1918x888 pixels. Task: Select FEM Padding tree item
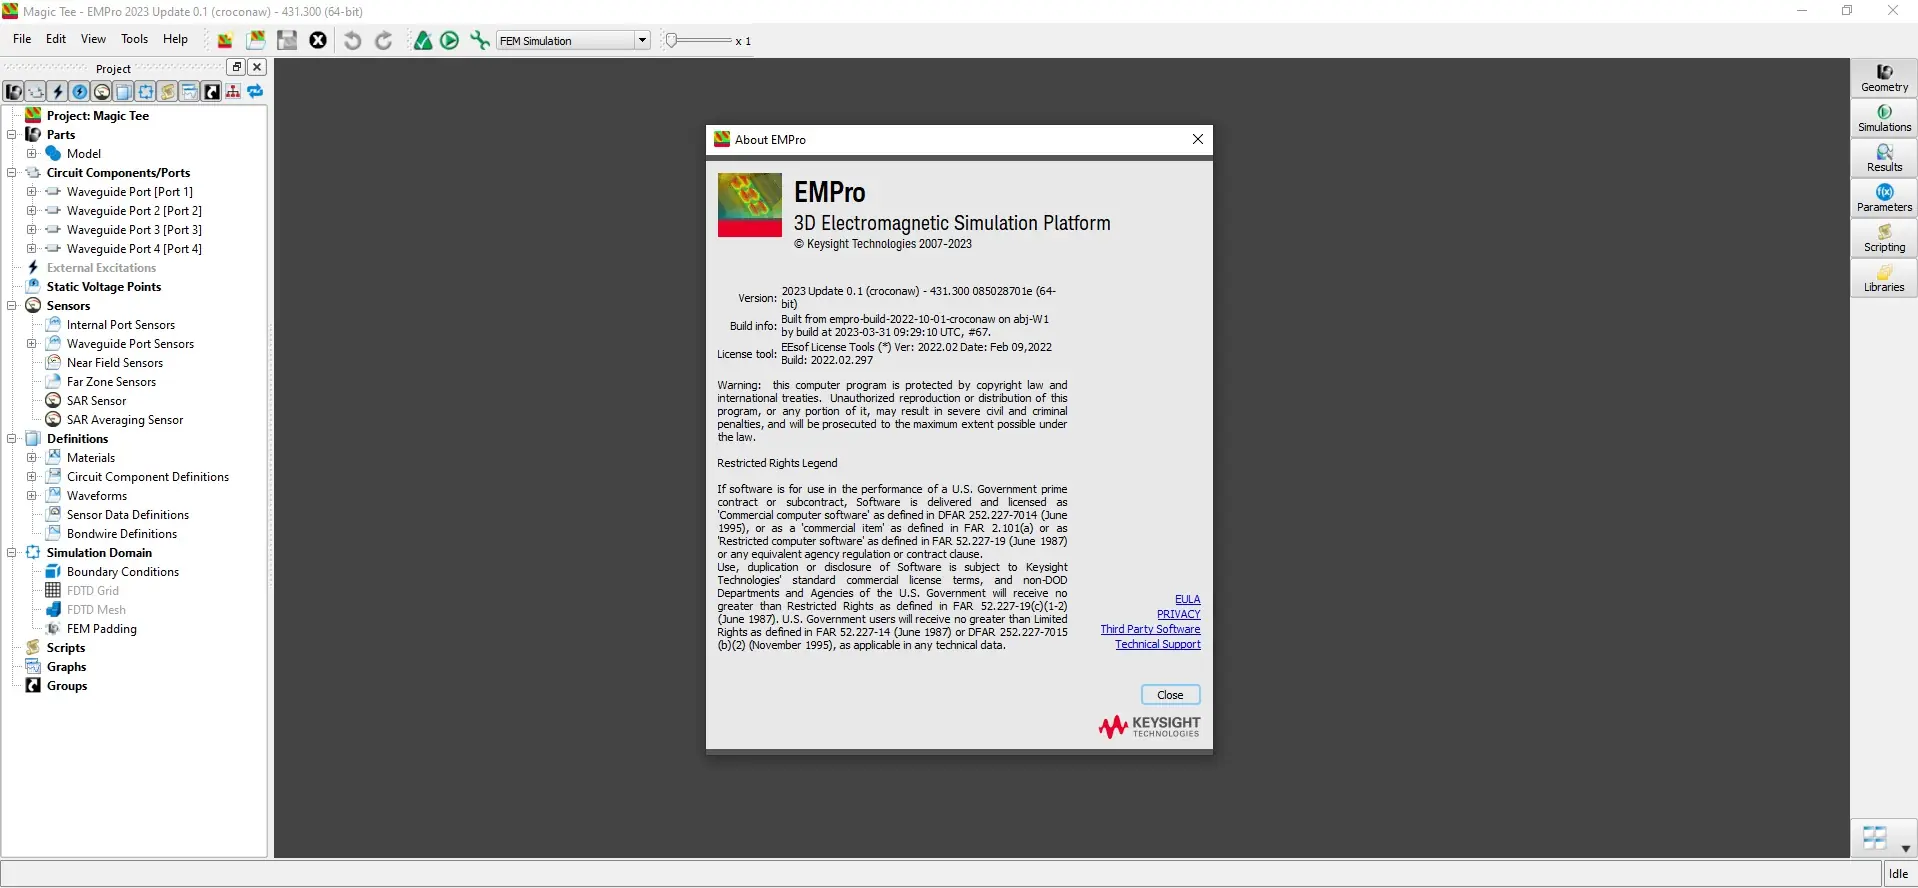[x=102, y=629]
